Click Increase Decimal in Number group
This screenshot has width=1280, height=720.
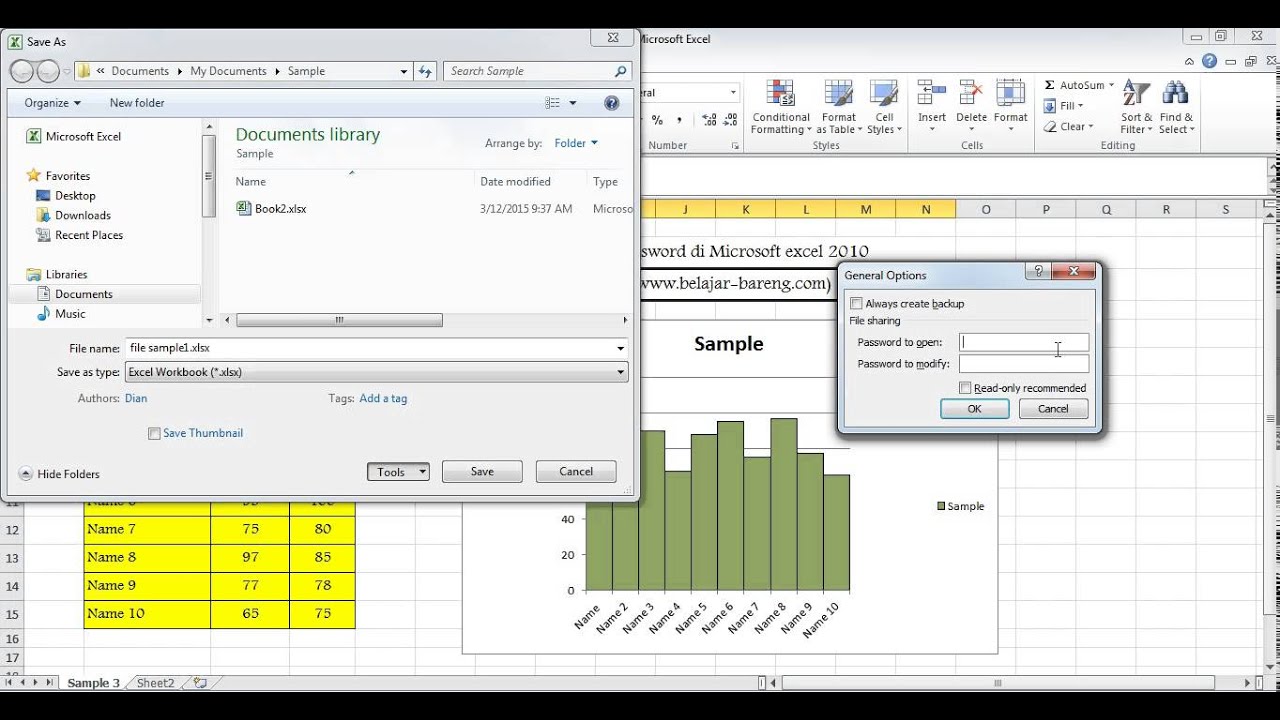click(x=709, y=120)
